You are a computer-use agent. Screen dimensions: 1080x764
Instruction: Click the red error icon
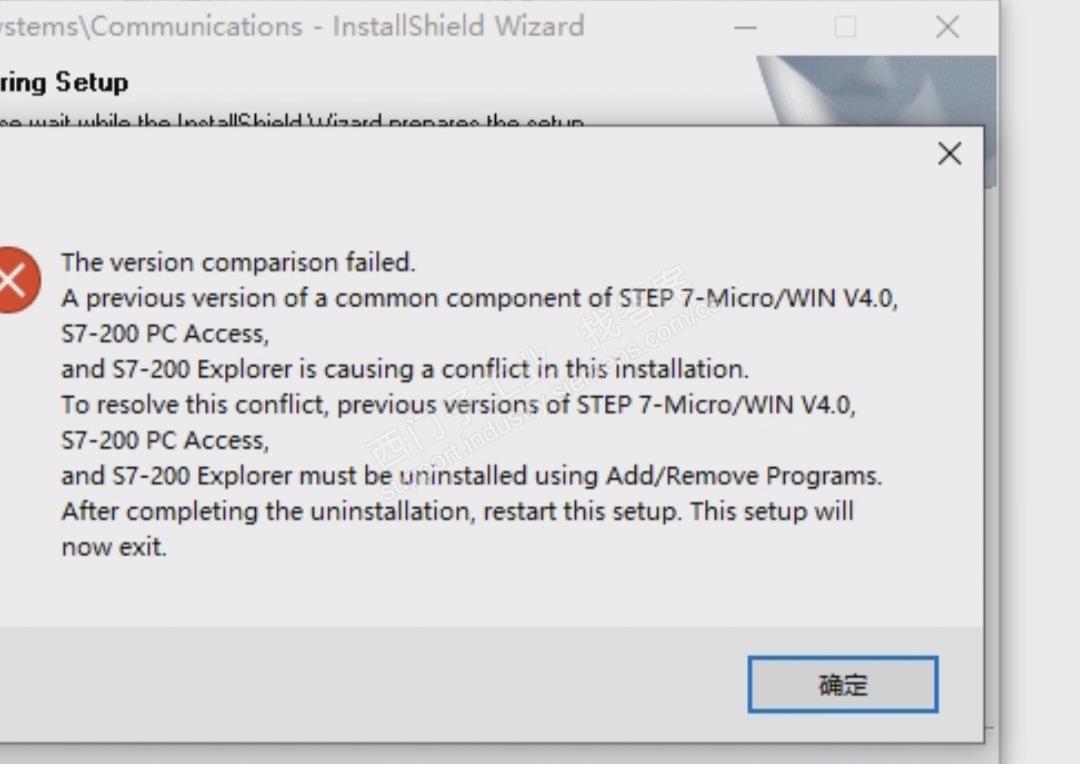click(14, 280)
